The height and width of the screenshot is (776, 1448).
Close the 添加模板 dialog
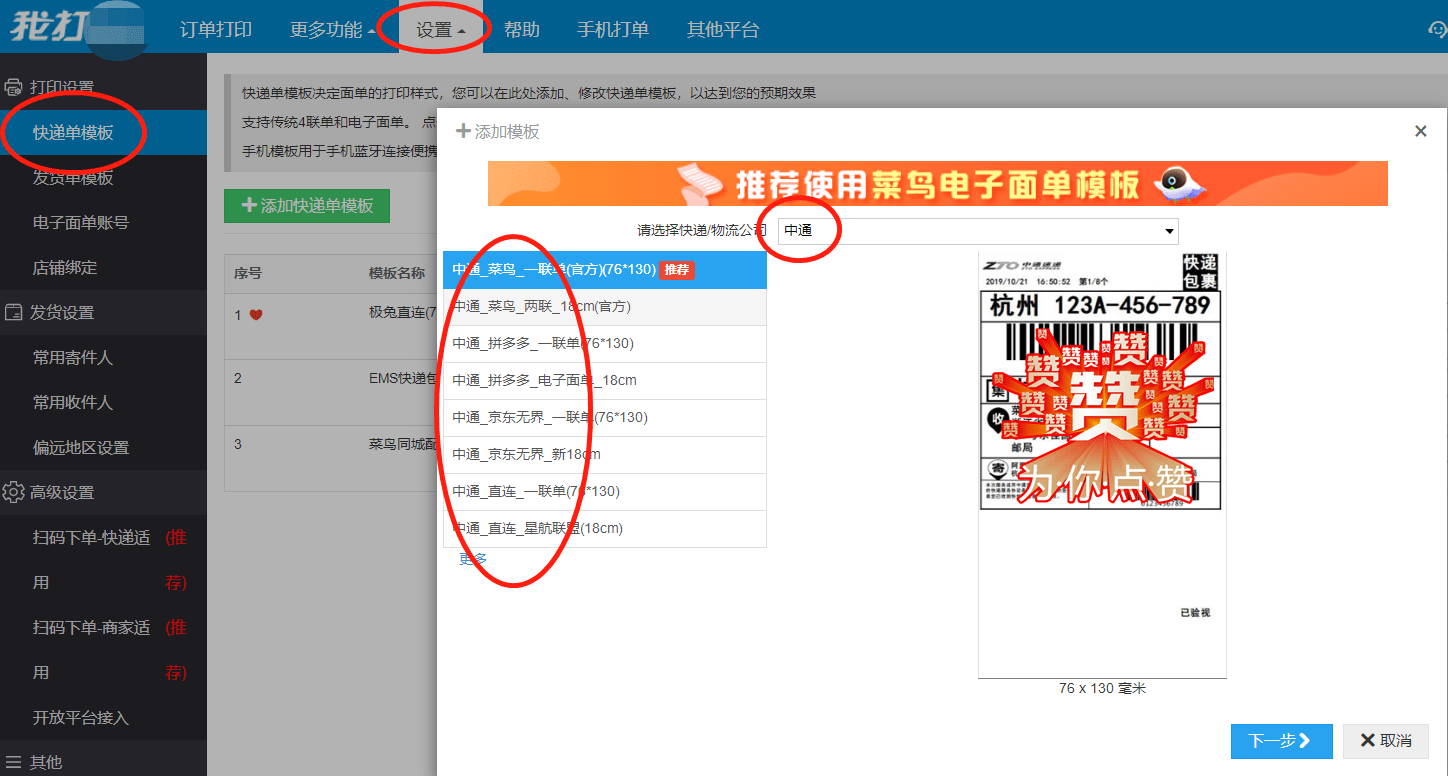pos(1420,131)
